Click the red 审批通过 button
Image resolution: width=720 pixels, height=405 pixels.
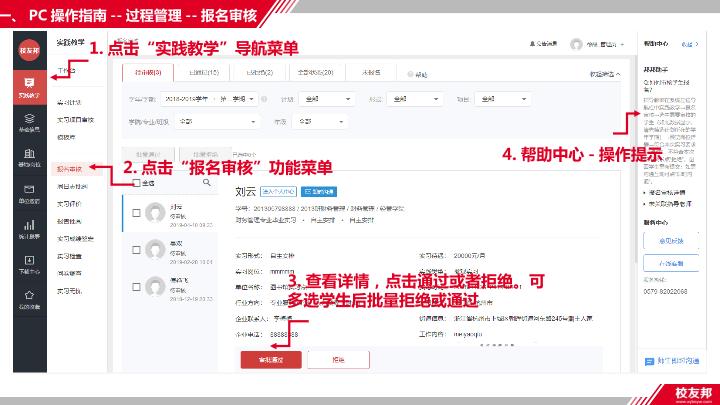point(271,358)
